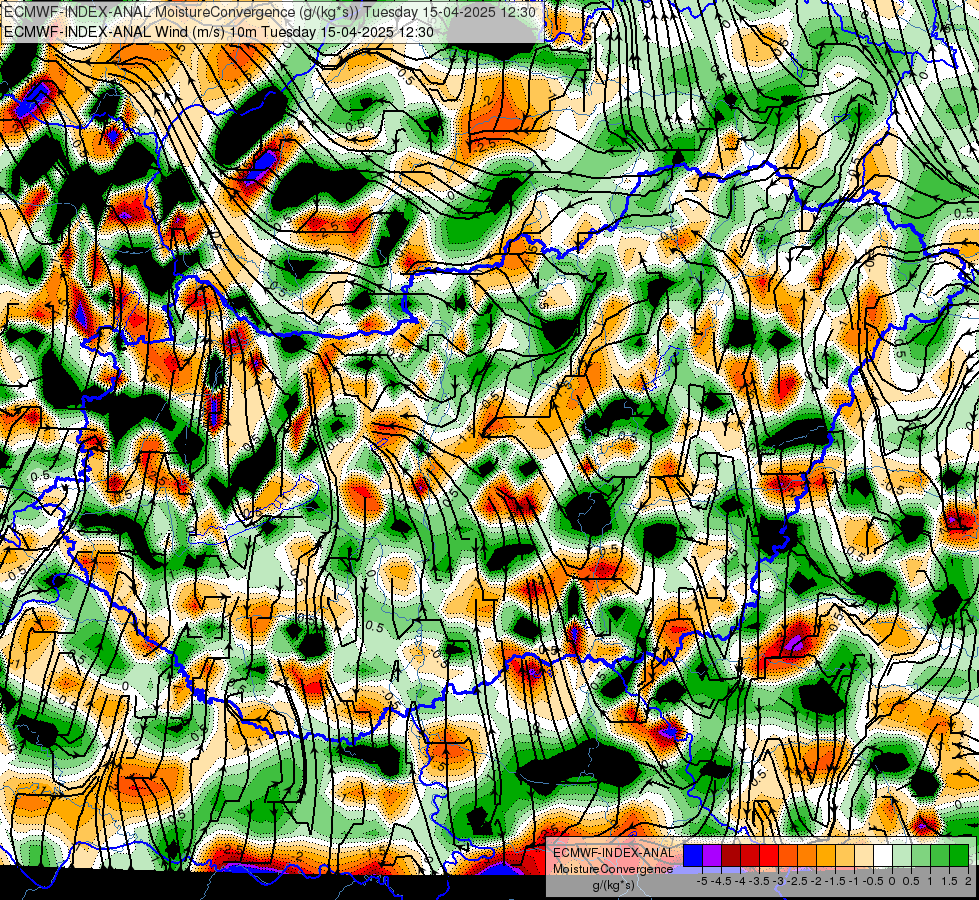This screenshot has width=979, height=900.
Task: Pick the medium green swatch between 1 and 1.5
Action: (940, 856)
